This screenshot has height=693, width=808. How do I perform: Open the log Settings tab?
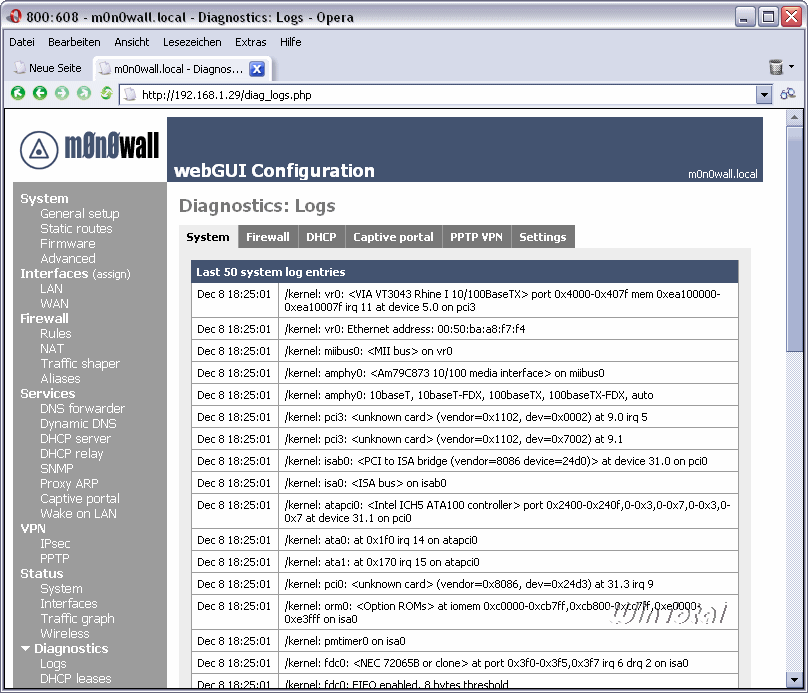(543, 237)
